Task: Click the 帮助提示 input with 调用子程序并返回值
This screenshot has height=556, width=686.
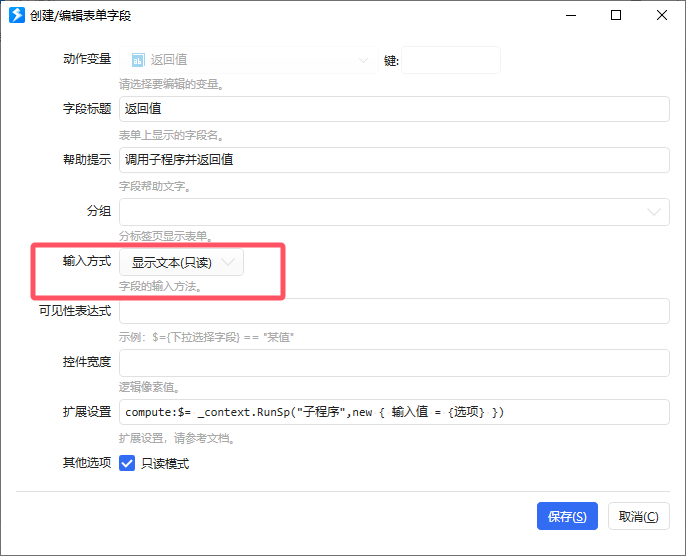Action: point(394,160)
